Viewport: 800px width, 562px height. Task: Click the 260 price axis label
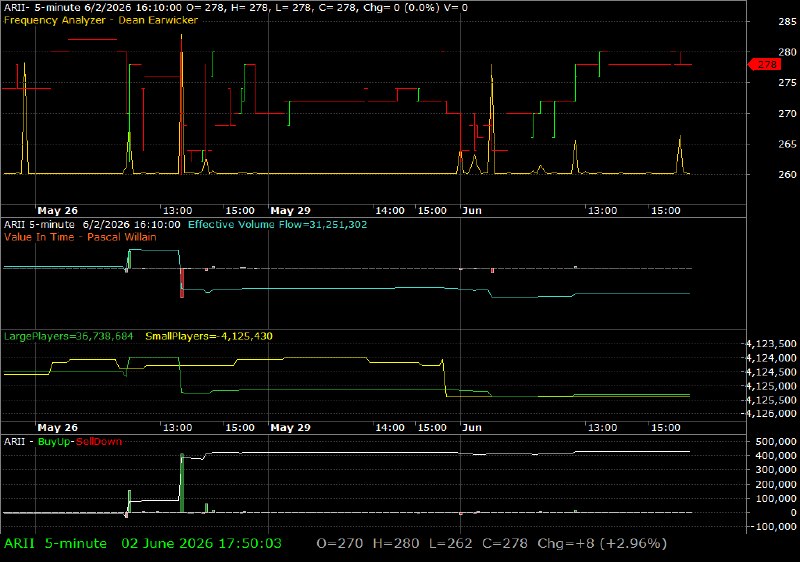coord(787,174)
